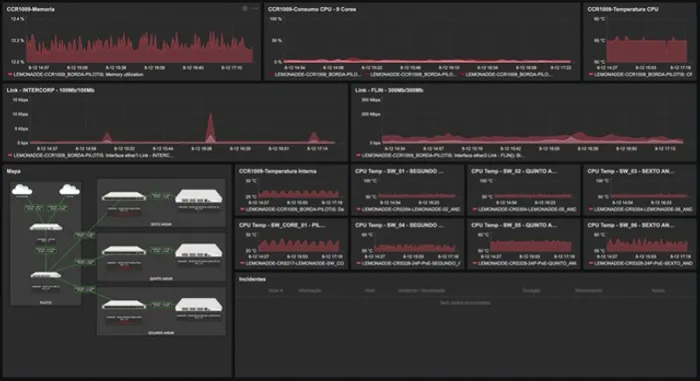Click the CRS328-24P-PoE-QUINTO legend entry
700x381 pixels.
coord(525,264)
